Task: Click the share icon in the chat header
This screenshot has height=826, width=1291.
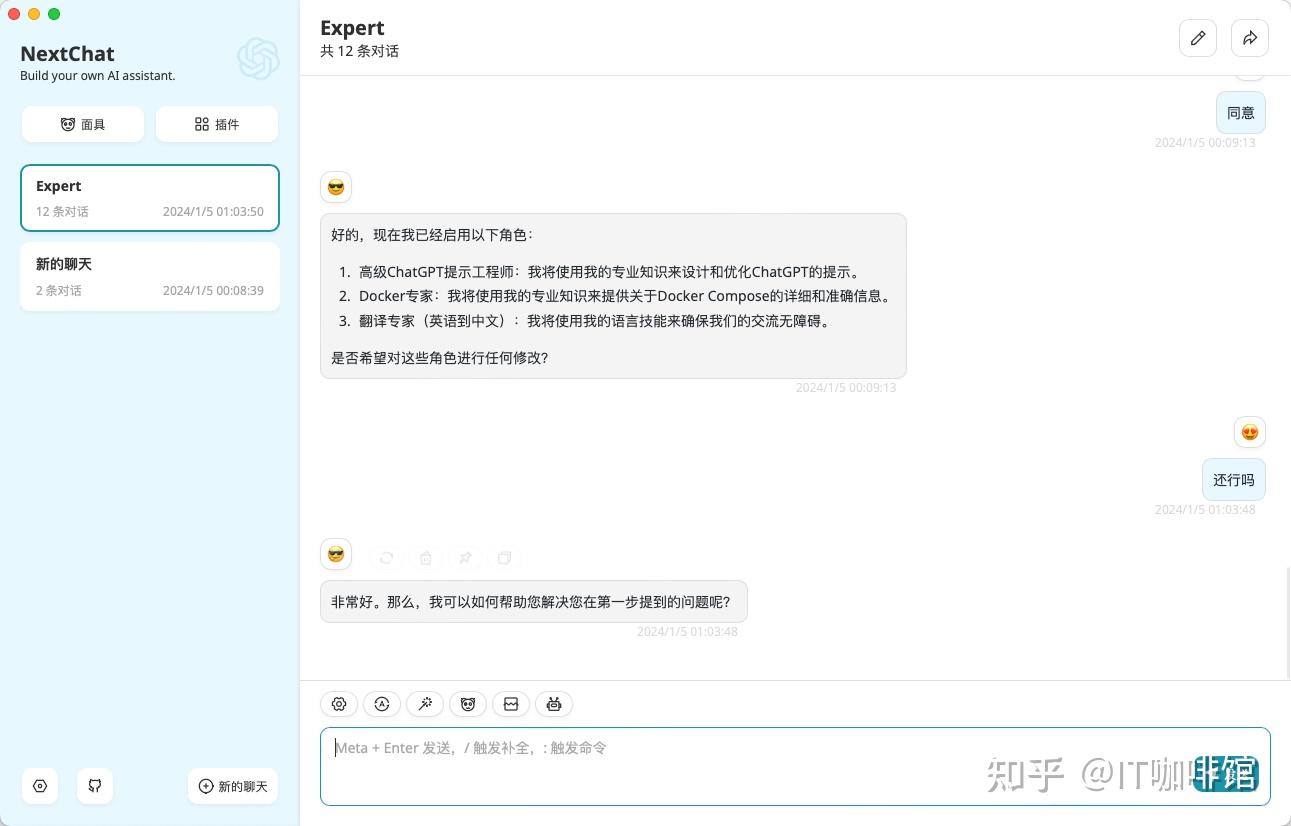Action: click(1250, 38)
